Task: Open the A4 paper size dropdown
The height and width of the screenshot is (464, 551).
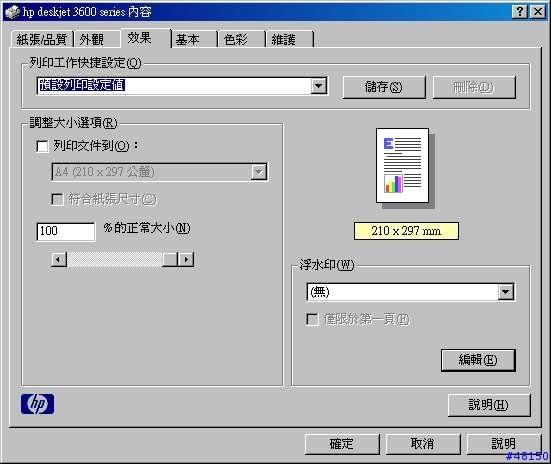Action: [x=259, y=172]
